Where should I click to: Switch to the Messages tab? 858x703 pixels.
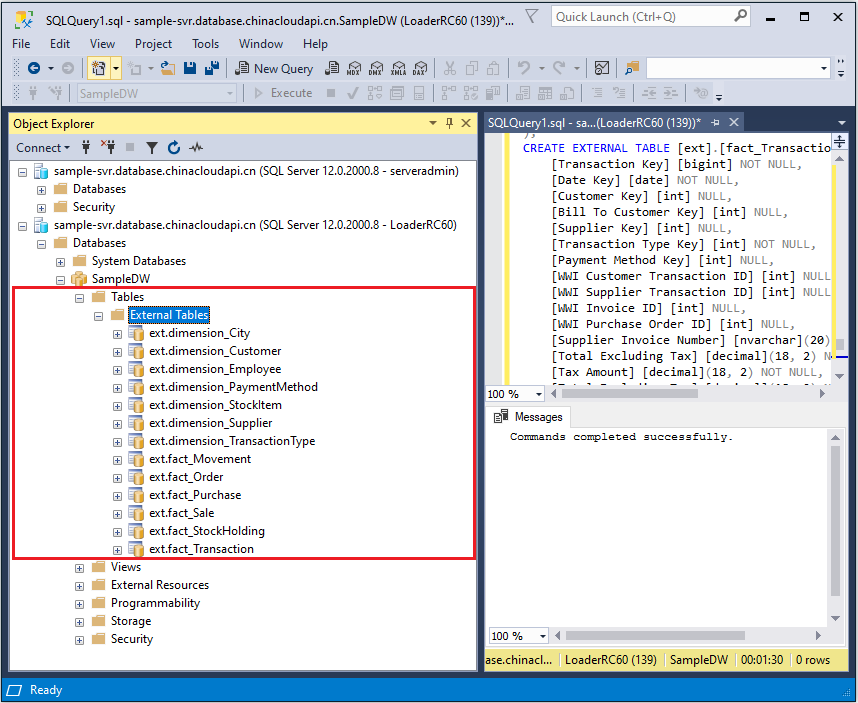click(538, 417)
